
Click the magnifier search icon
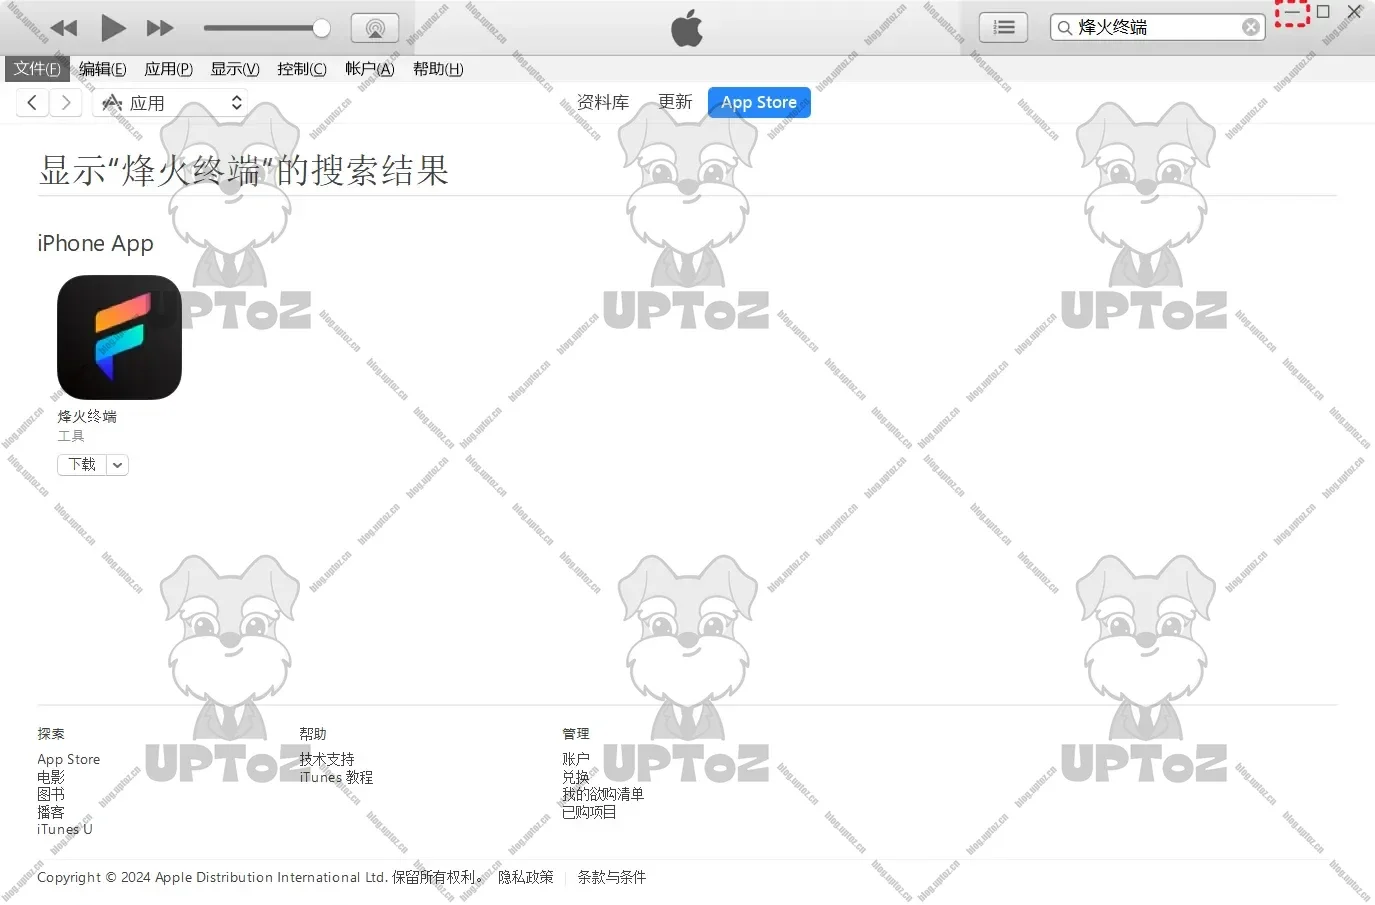tap(1065, 28)
